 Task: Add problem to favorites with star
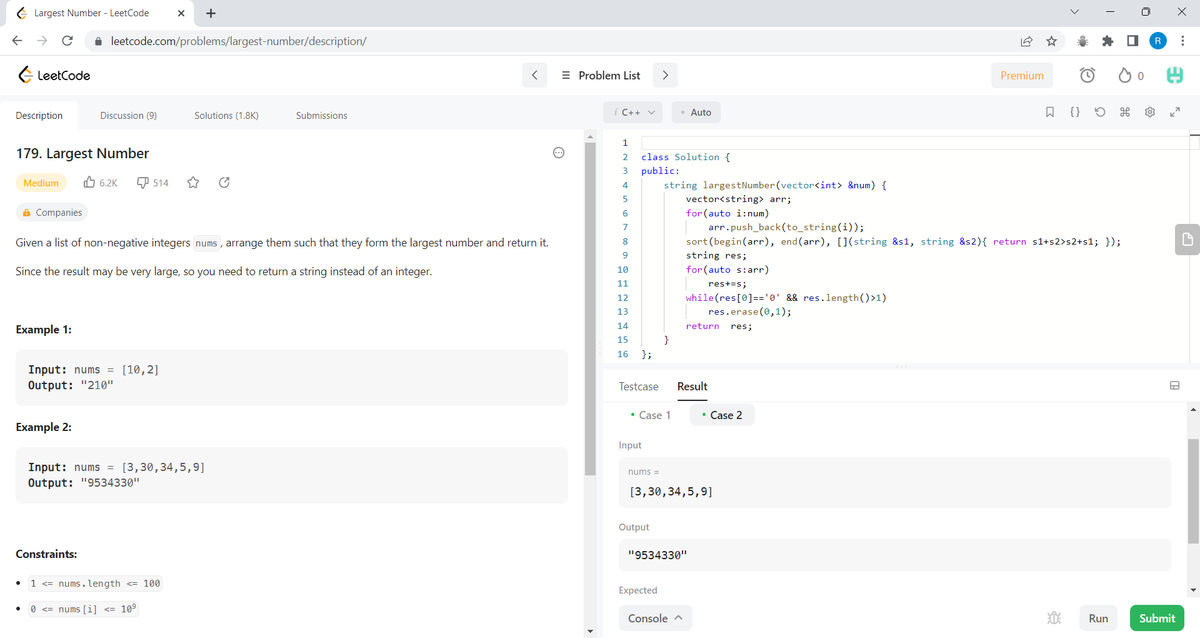click(195, 183)
